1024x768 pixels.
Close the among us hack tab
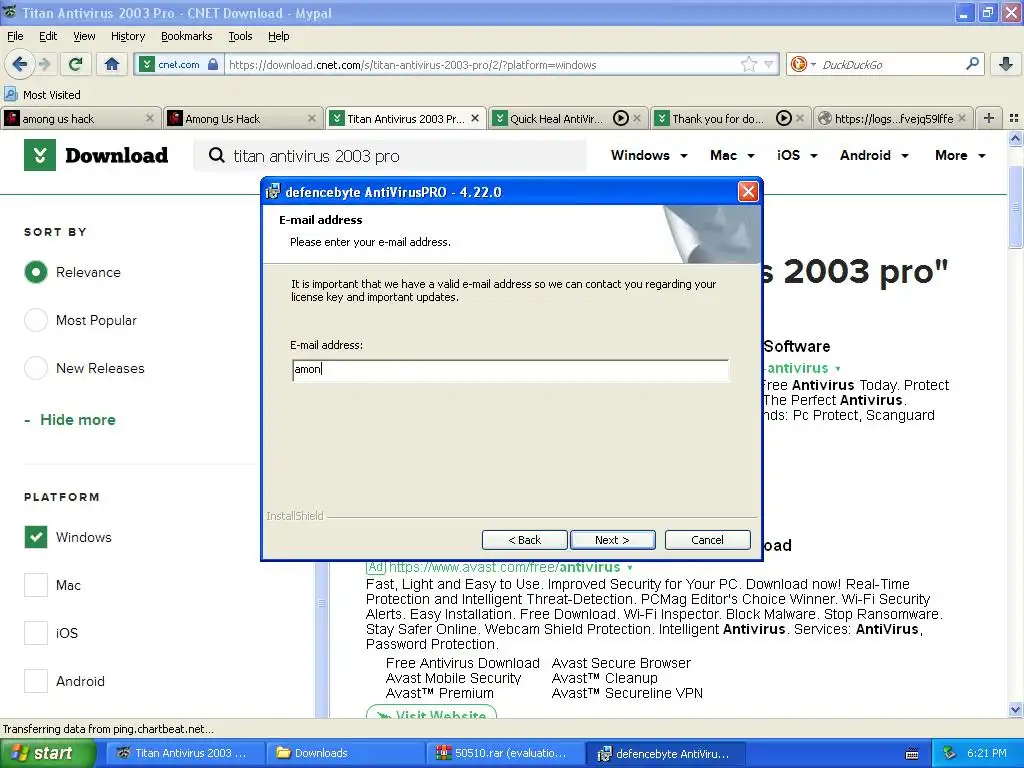click(150, 118)
